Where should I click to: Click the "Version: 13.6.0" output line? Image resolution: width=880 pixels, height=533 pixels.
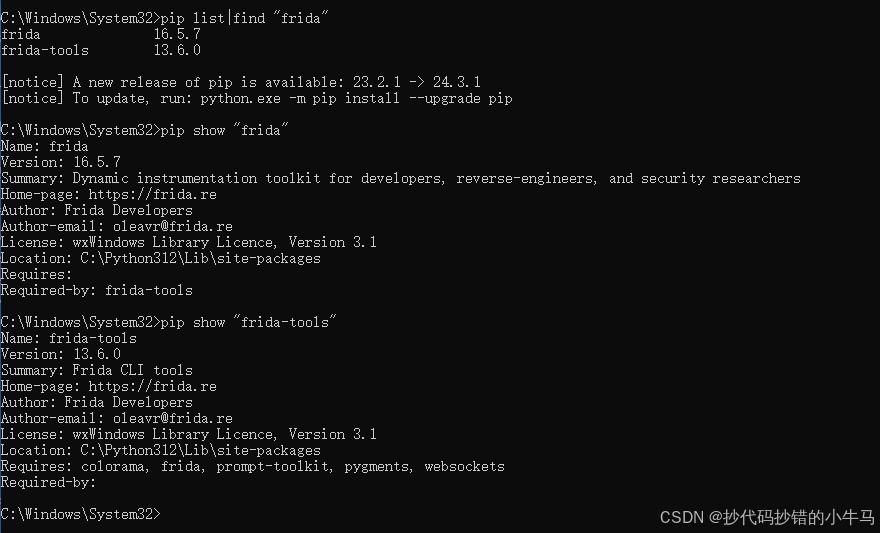click(60, 355)
